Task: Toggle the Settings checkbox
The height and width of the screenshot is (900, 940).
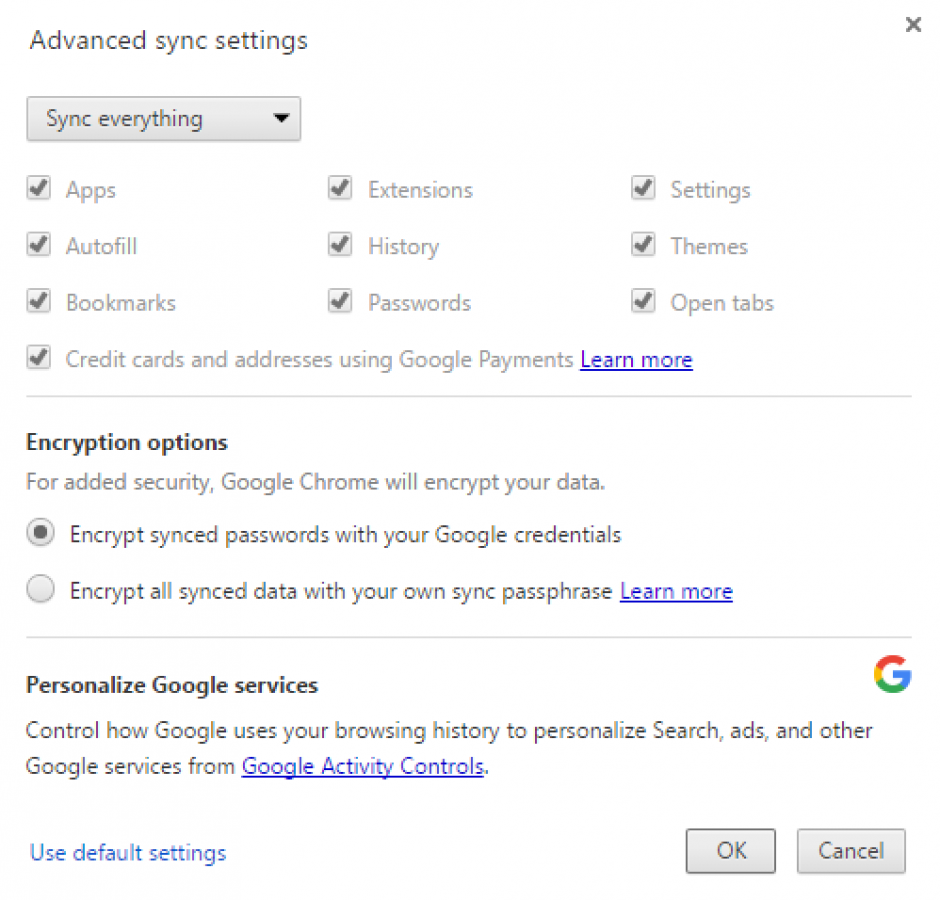Action: 643,188
